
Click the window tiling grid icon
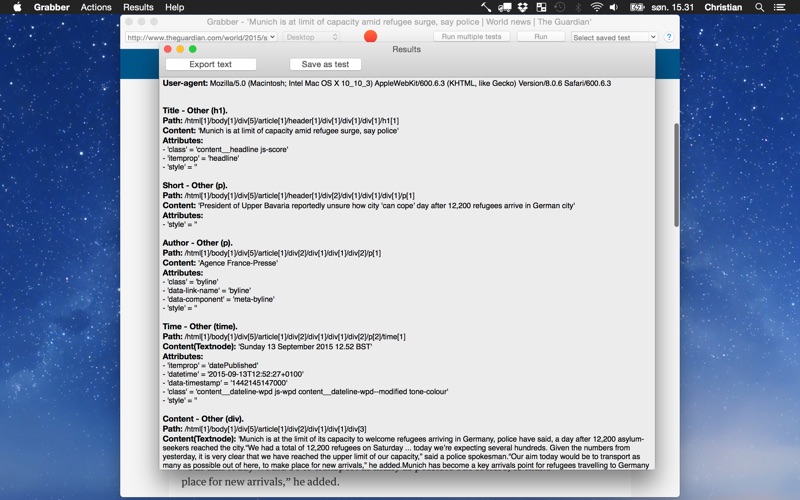(541, 7)
